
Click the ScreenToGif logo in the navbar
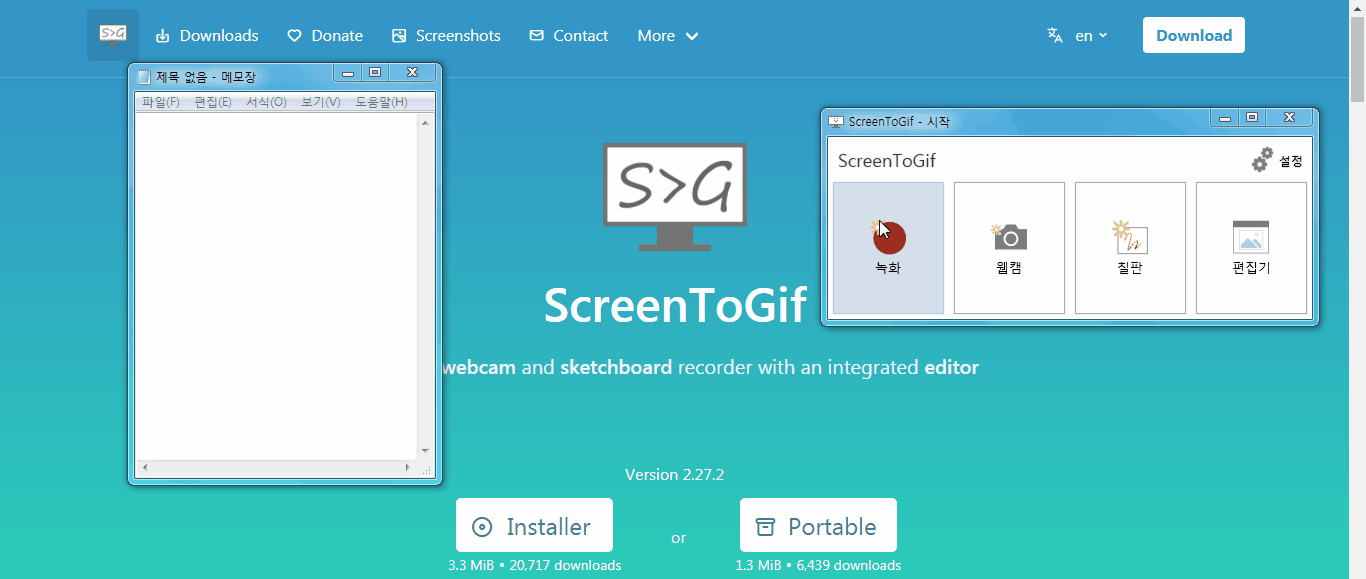[113, 35]
